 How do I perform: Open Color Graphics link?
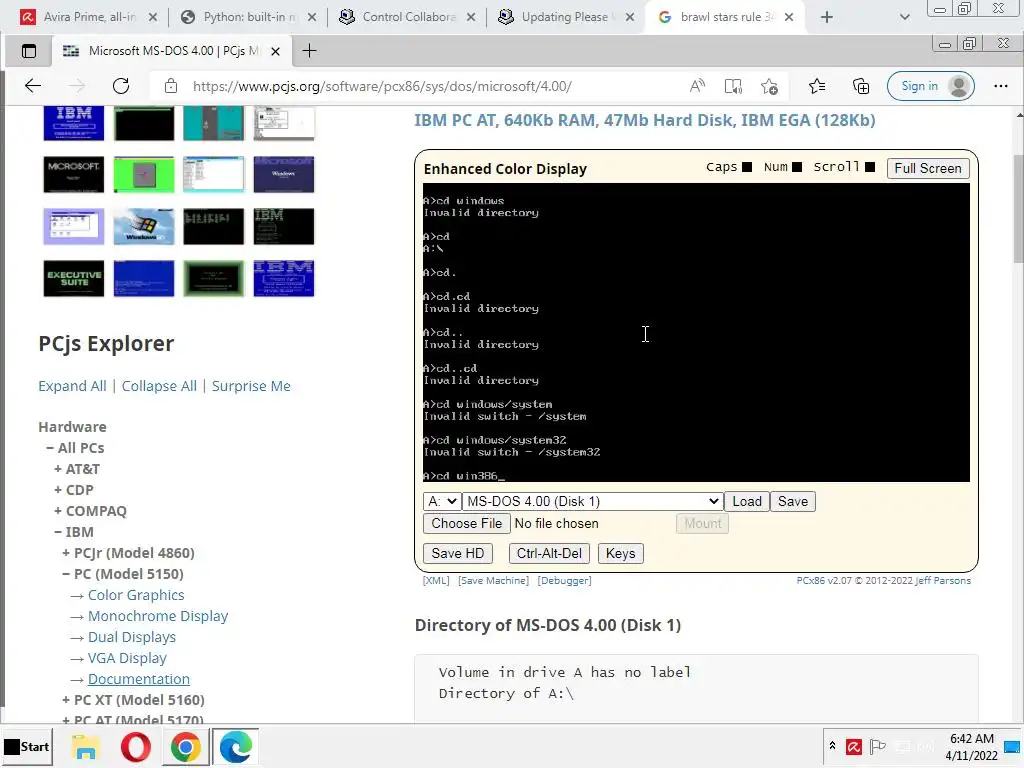(x=136, y=595)
